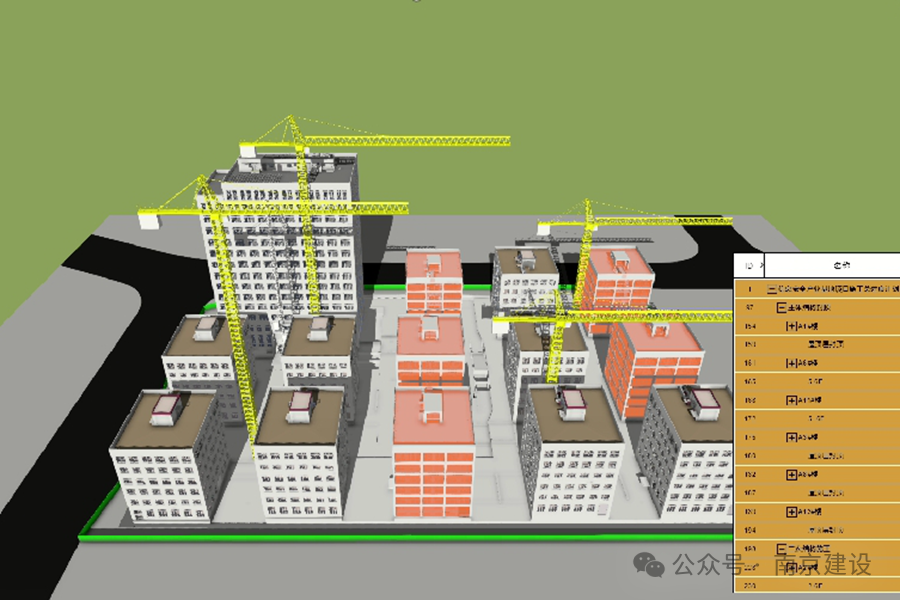Image resolution: width=900 pixels, height=600 pixels.
Task: Select the tall white high-rise building model
Action: pos(281,241)
